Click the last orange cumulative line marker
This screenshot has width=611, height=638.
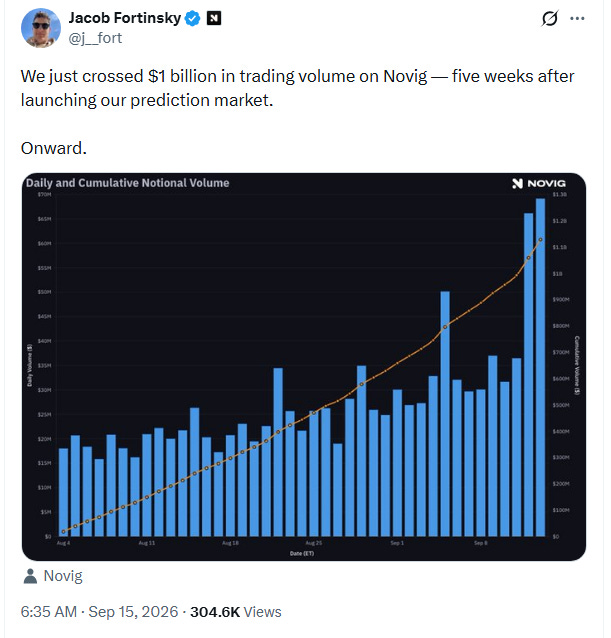point(540,240)
